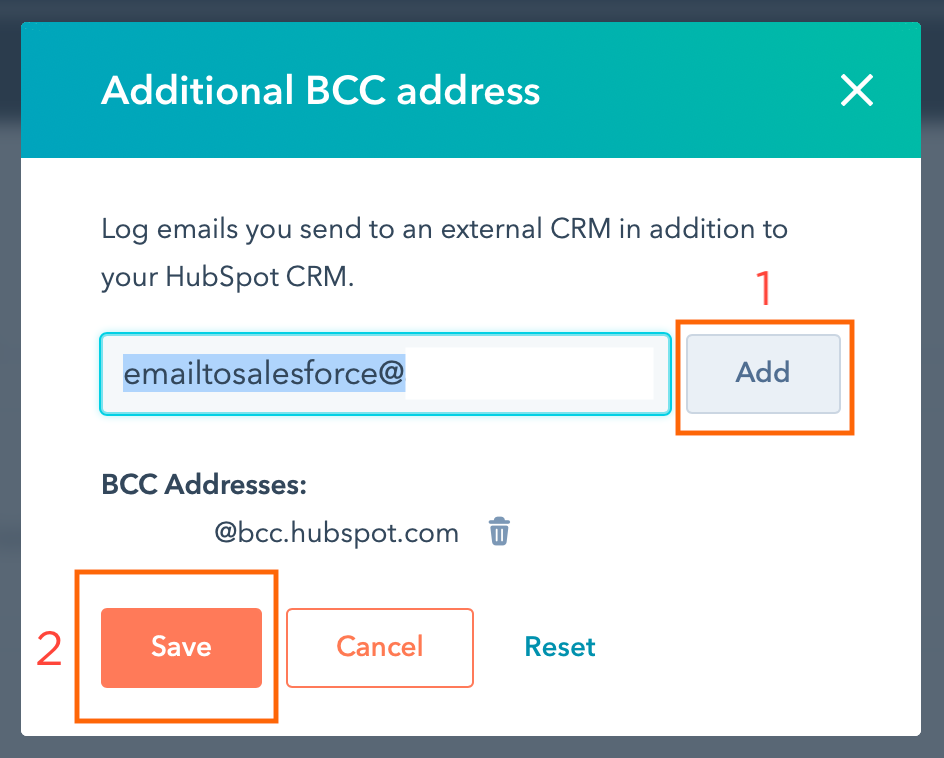Click Add to append the BCC address
Image resolution: width=944 pixels, height=758 pixels.
pos(763,373)
